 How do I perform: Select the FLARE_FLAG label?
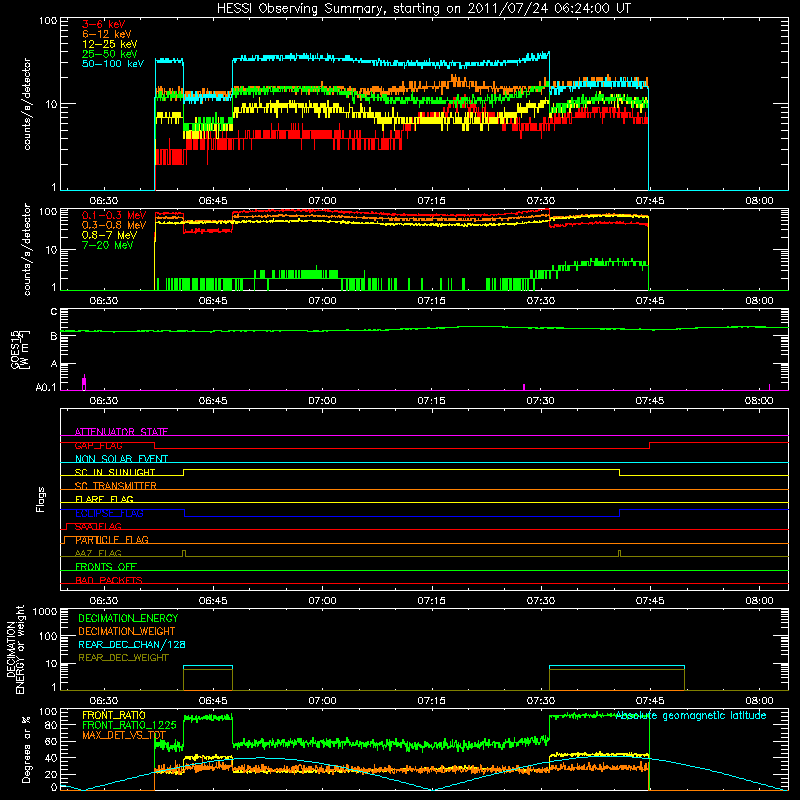click(104, 499)
